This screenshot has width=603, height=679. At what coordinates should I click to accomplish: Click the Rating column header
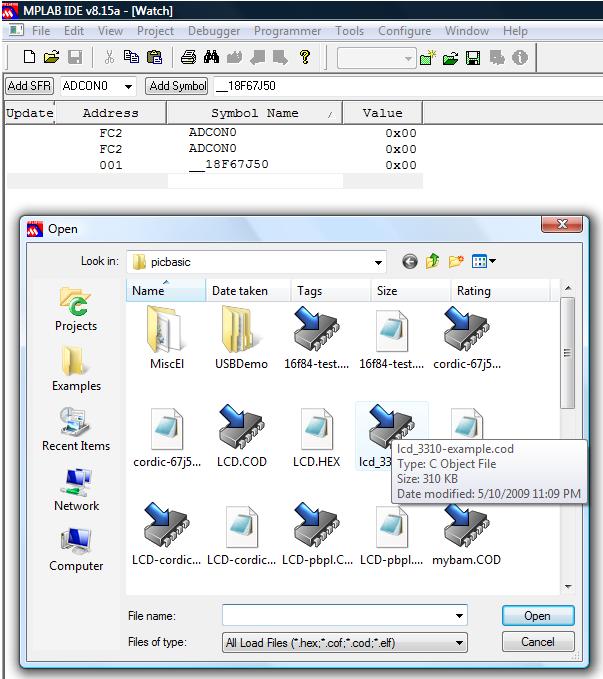click(x=499, y=291)
